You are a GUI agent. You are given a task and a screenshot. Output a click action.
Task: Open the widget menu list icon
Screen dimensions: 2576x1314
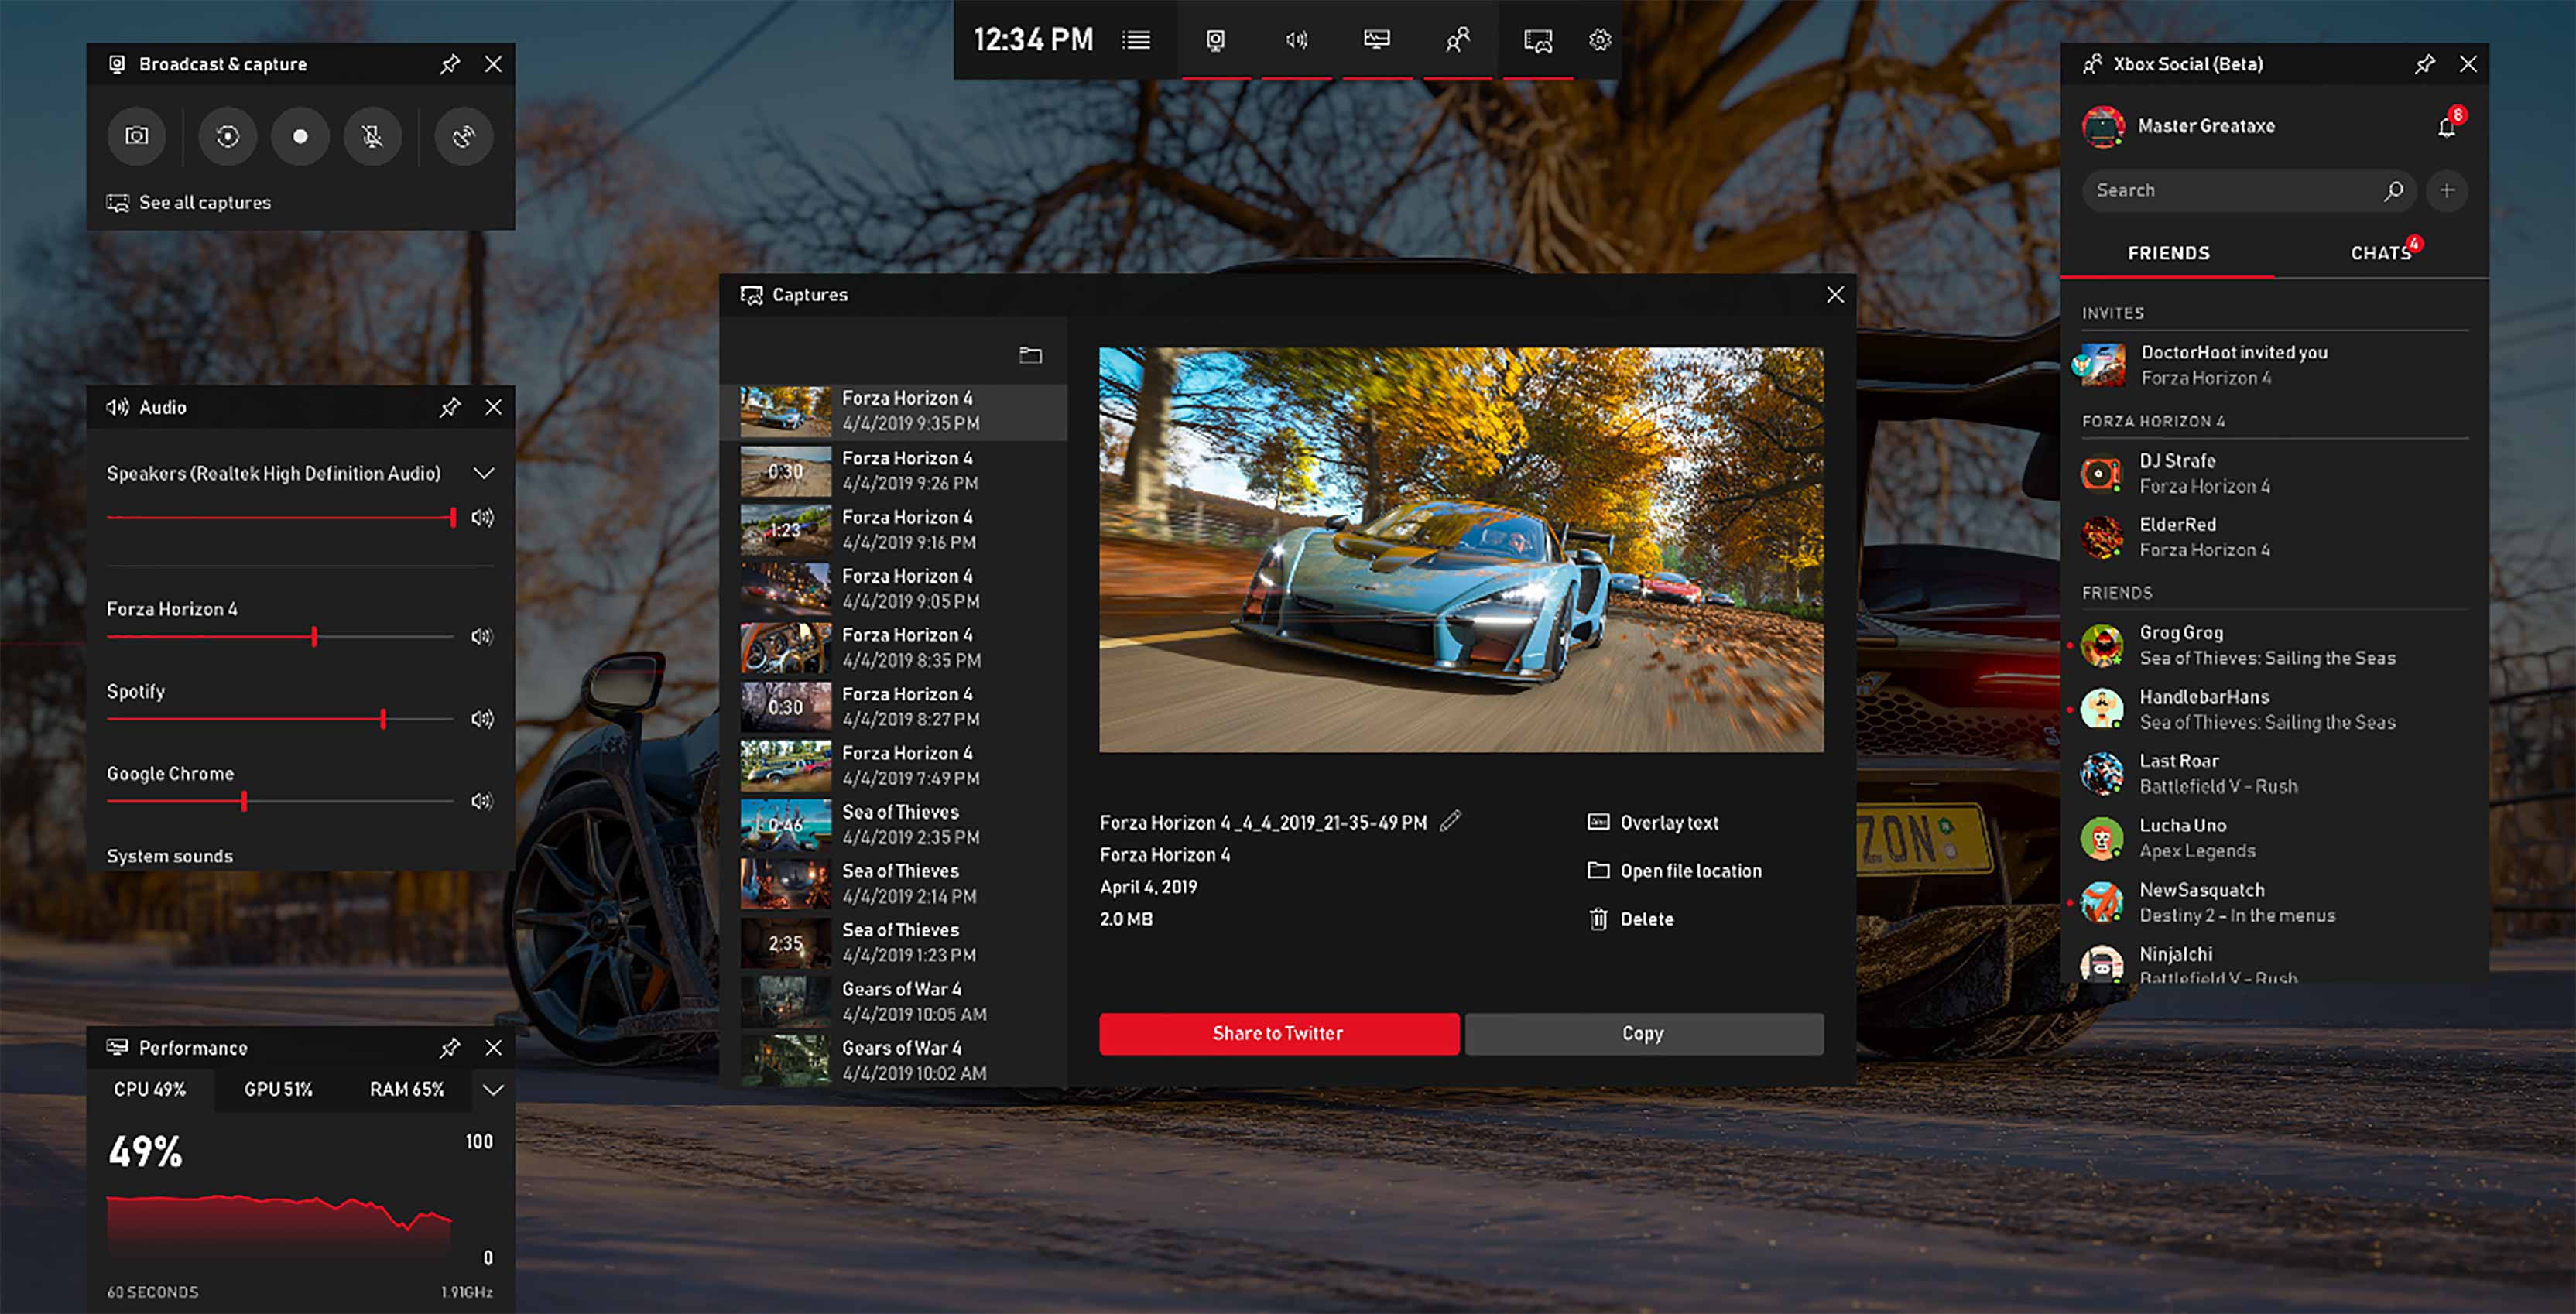coord(1136,40)
